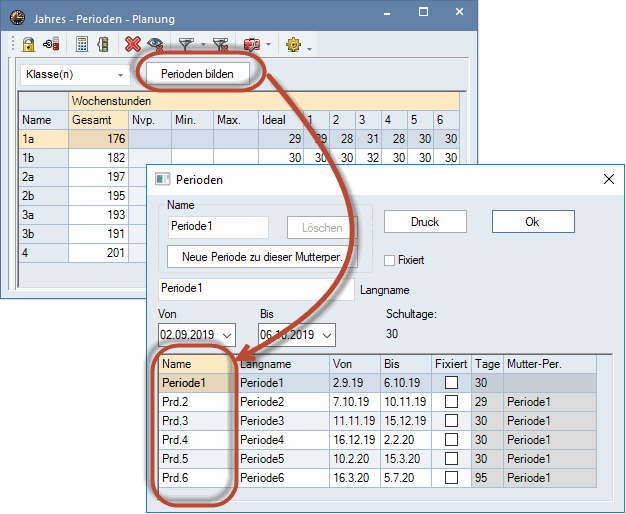626x514 pixels.
Task: Expand the toolbox dropdown arrow
Action: click(268, 45)
